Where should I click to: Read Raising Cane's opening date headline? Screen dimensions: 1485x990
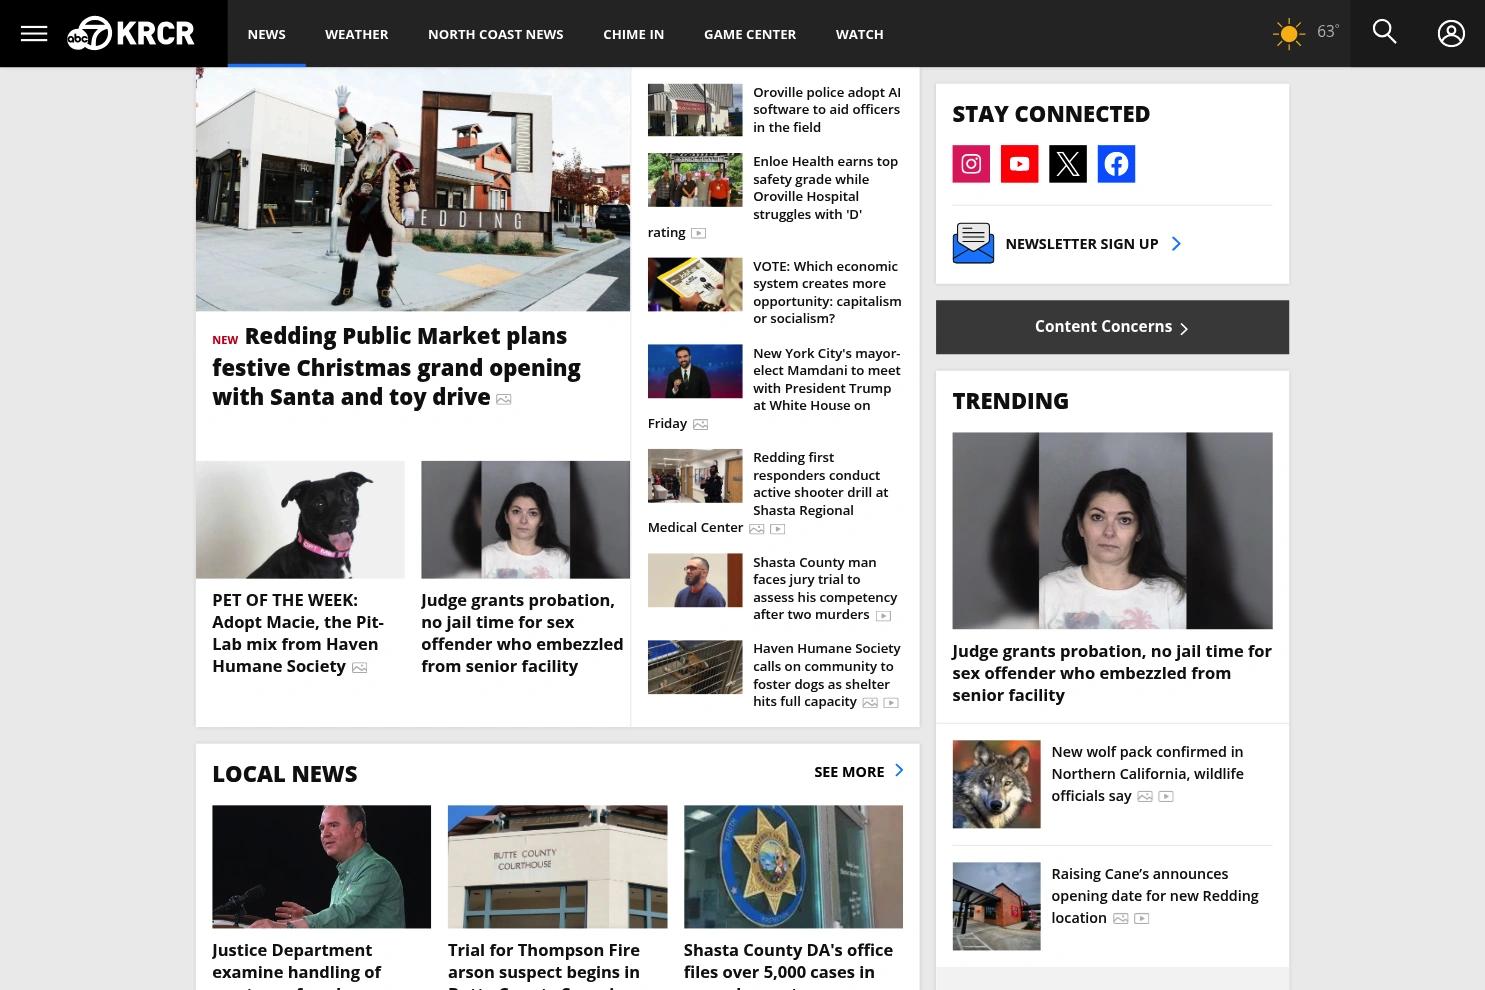tap(1154, 895)
